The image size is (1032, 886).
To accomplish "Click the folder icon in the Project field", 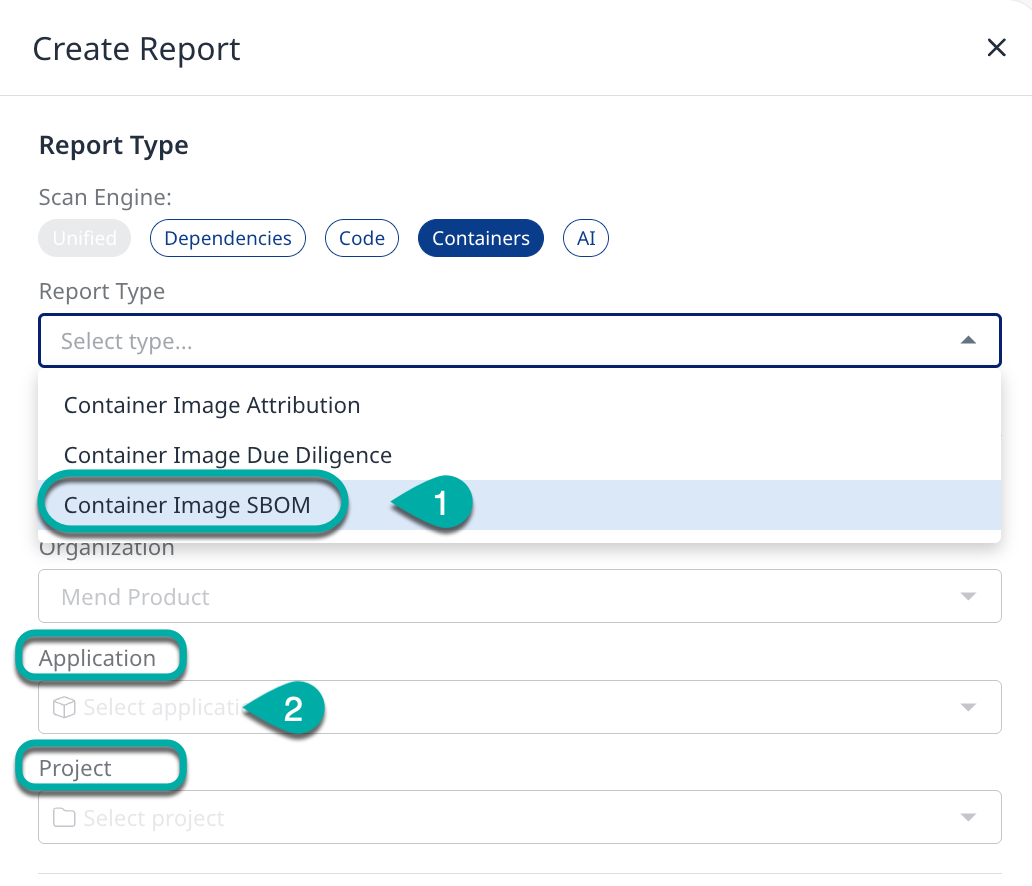I will [65, 818].
